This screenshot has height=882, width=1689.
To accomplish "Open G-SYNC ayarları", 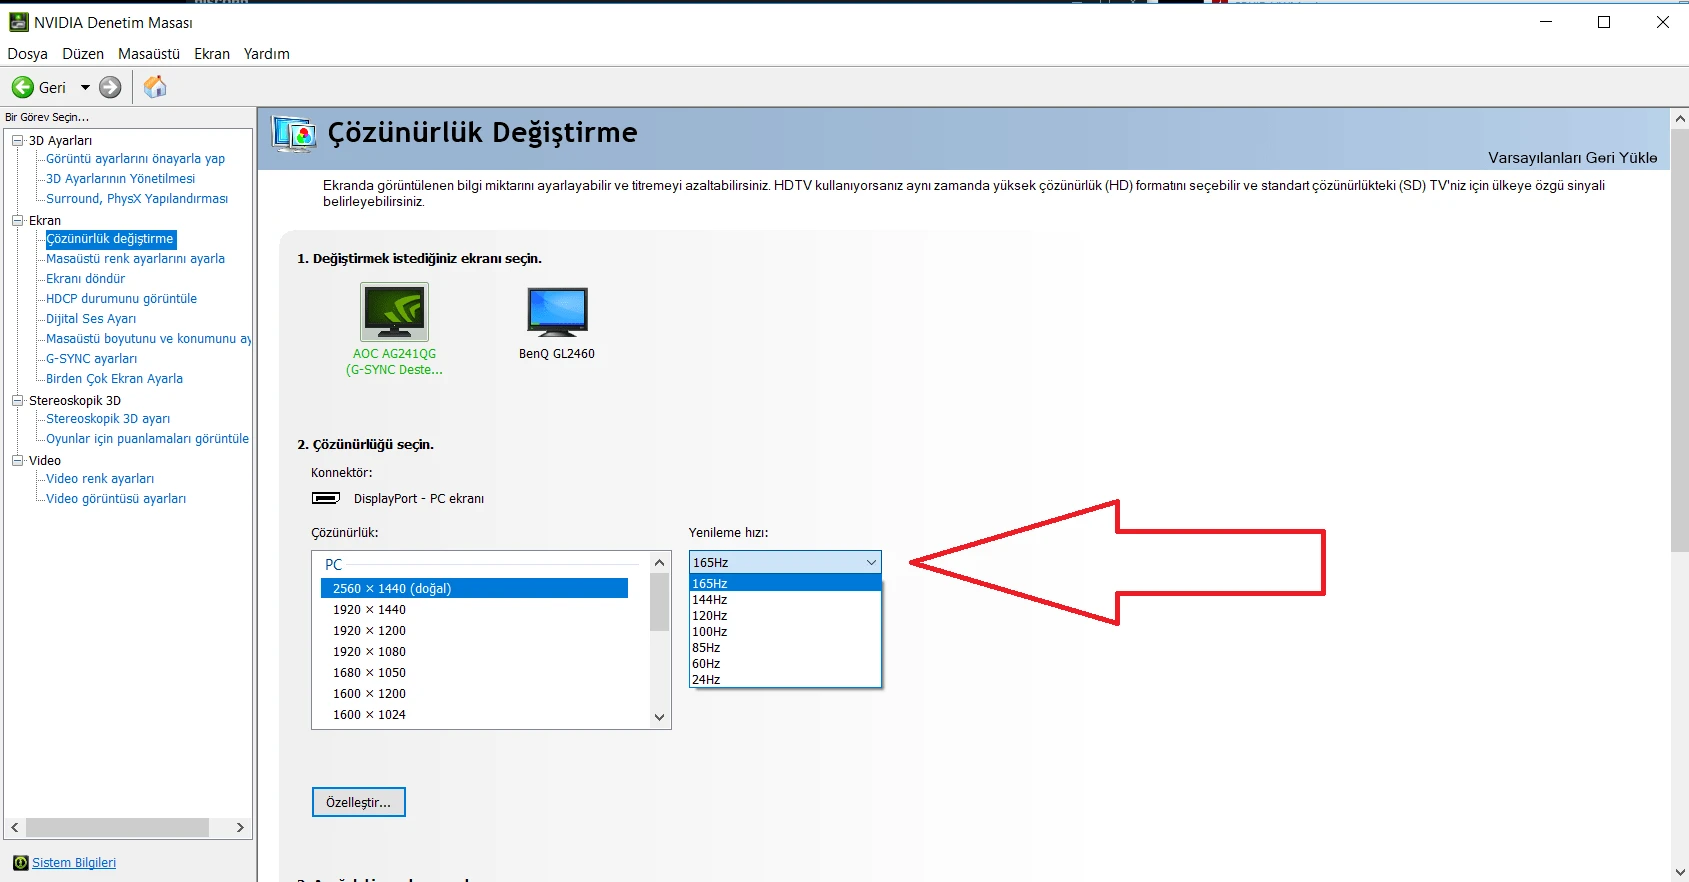I will pyautogui.click(x=91, y=359).
